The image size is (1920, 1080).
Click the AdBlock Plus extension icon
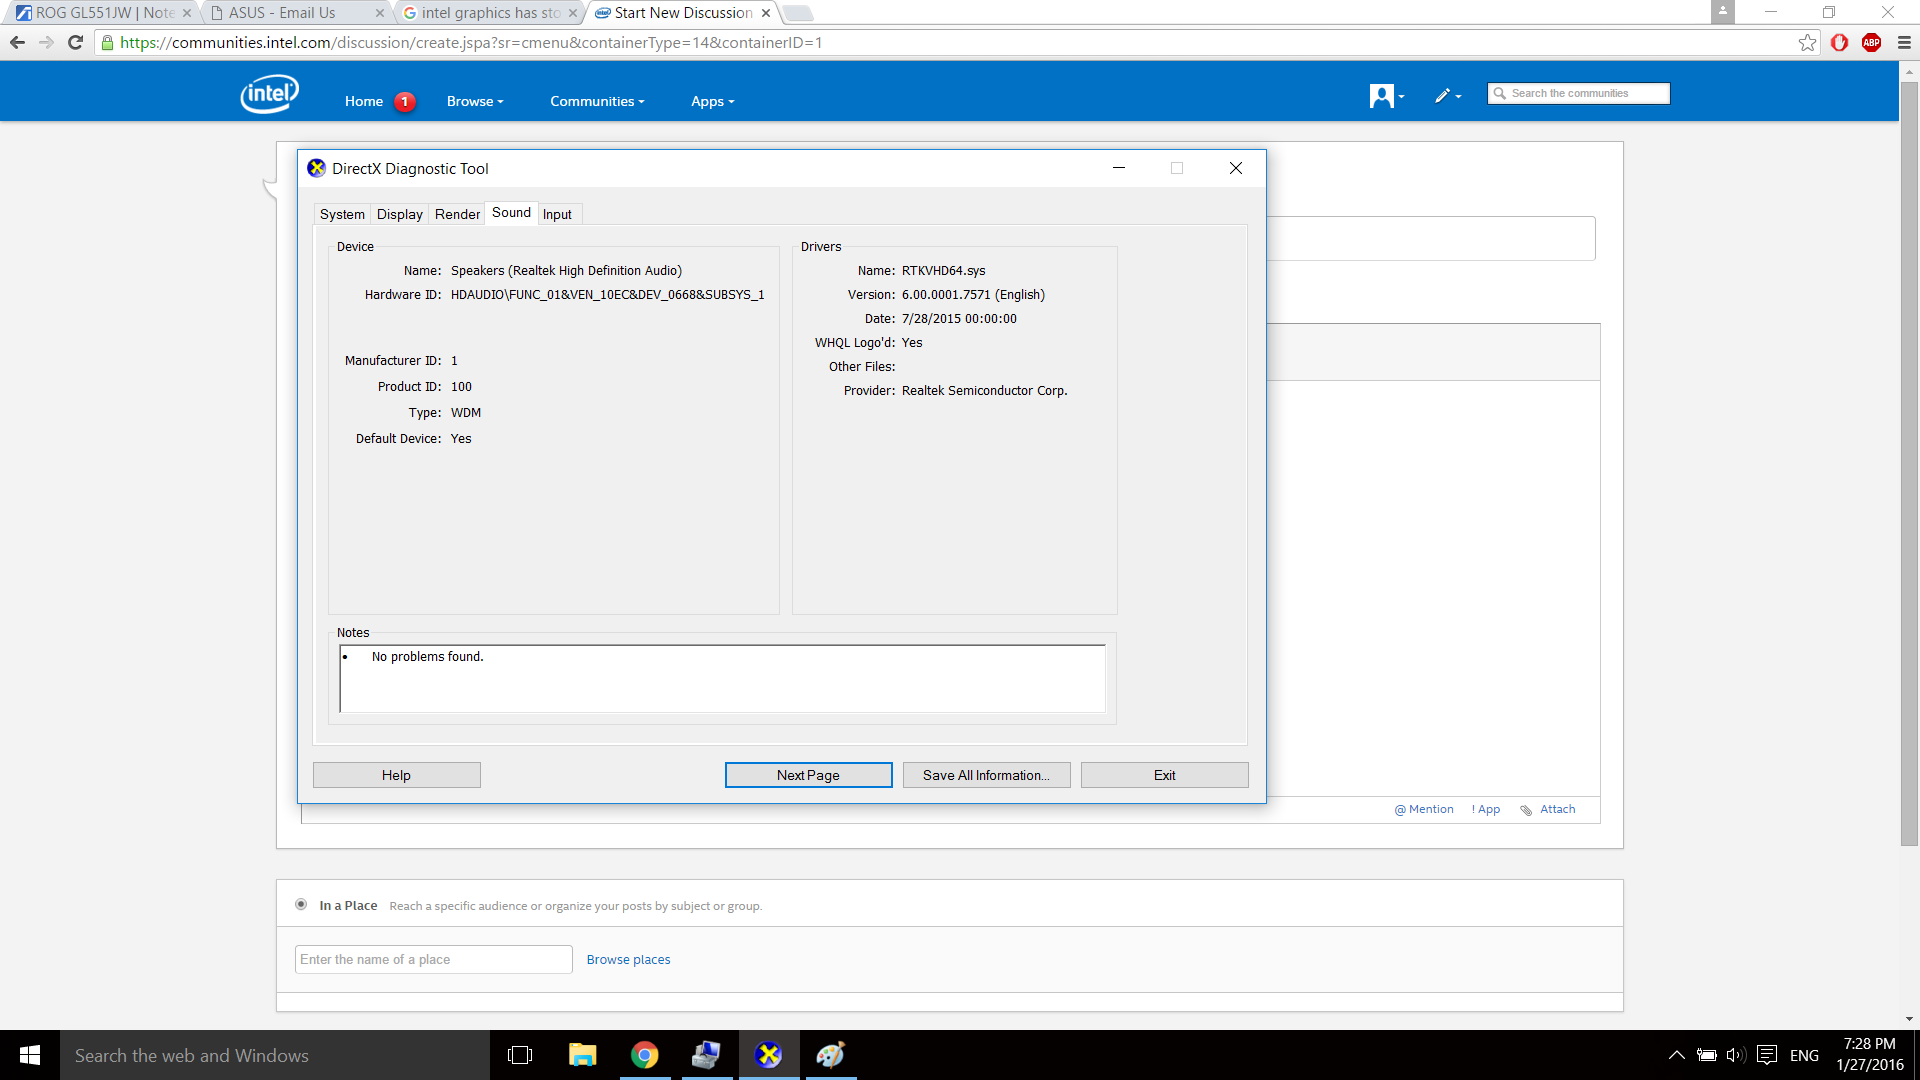click(x=1871, y=43)
